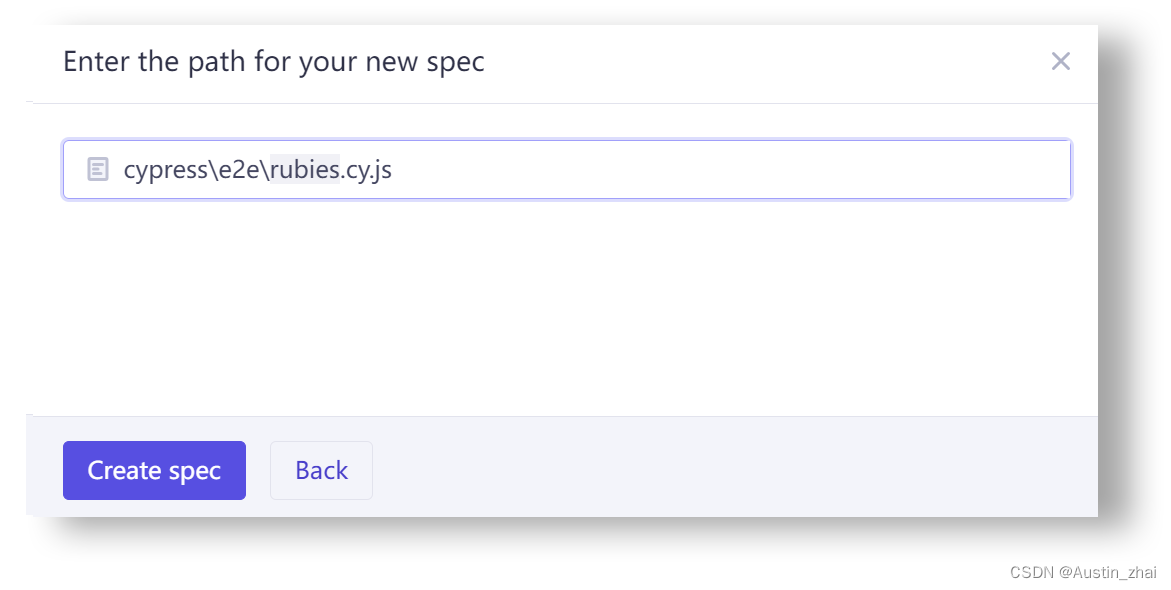Click the "cypress" folder segment of the path

pos(165,170)
